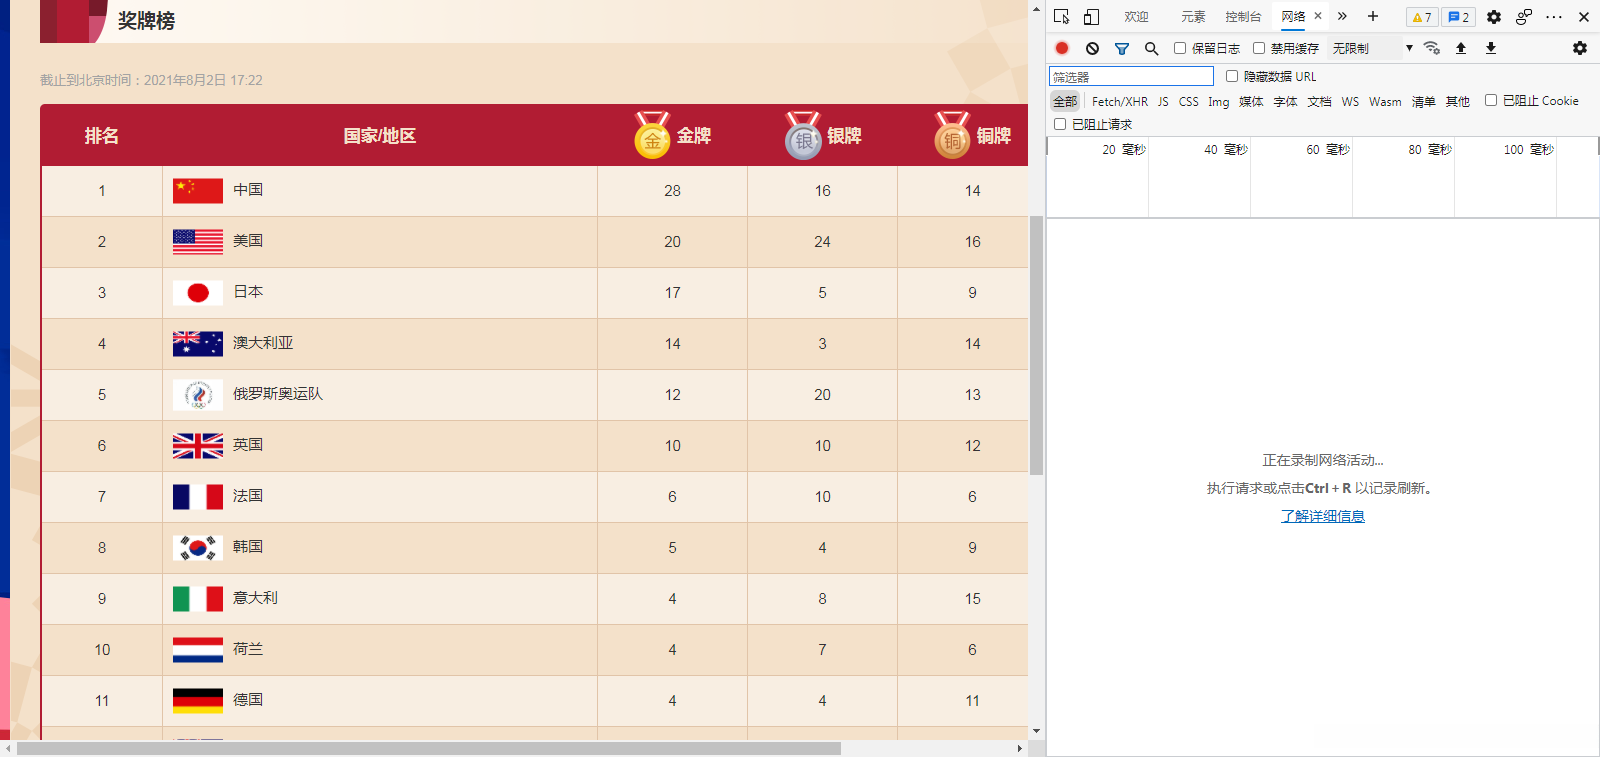1600x757 pixels.
Task: Switch to the 元素 tab
Action: pos(1193,17)
